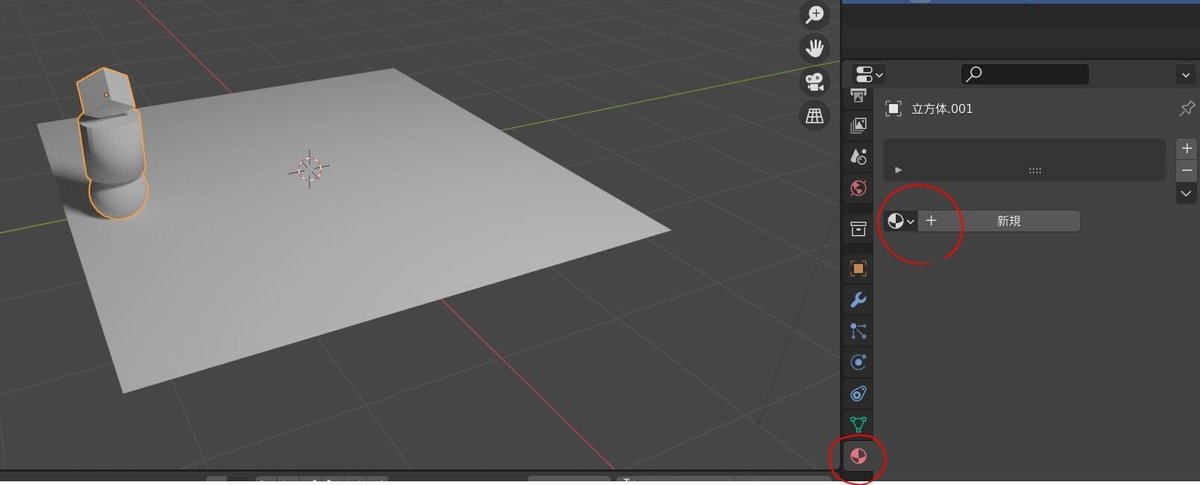1200x485 pixels.
Task: Open the Physics properties tab
Action: point(858,362)
